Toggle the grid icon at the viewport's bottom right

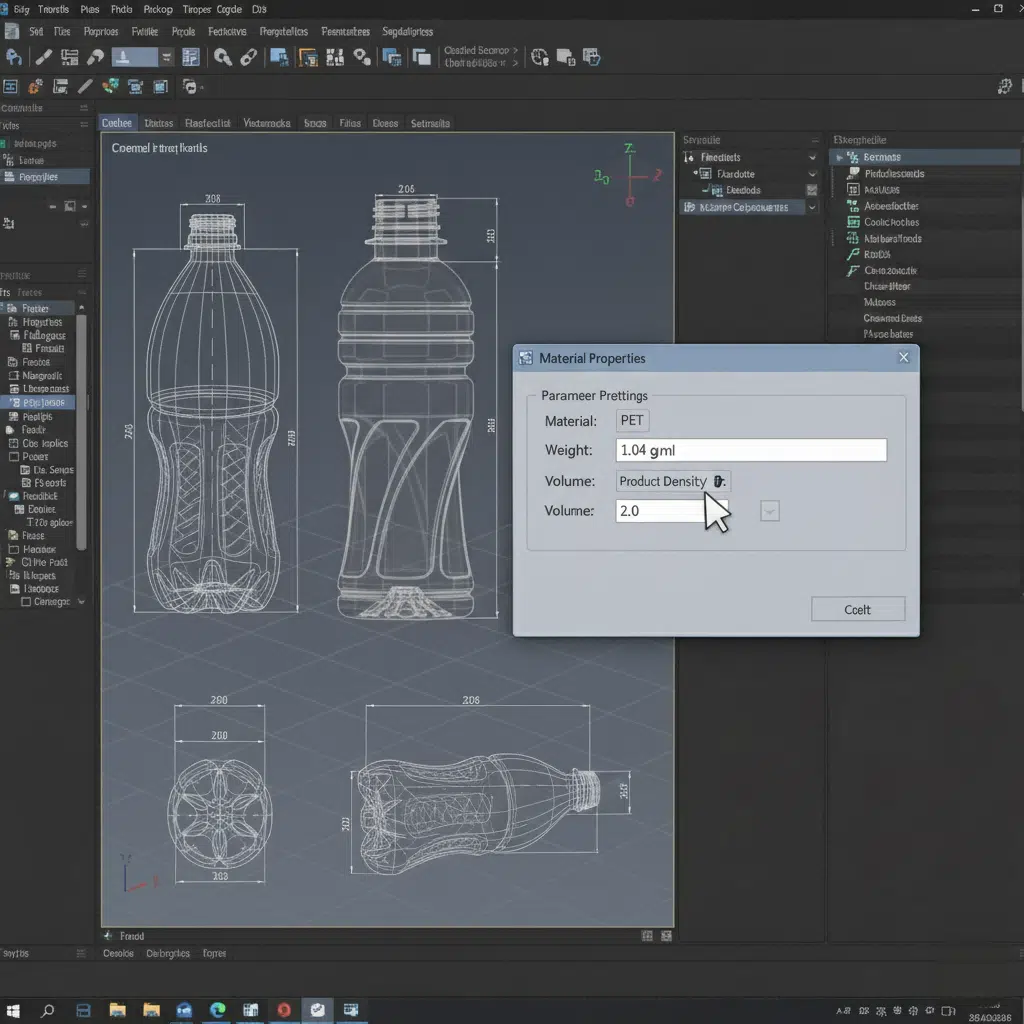(647, 936)
